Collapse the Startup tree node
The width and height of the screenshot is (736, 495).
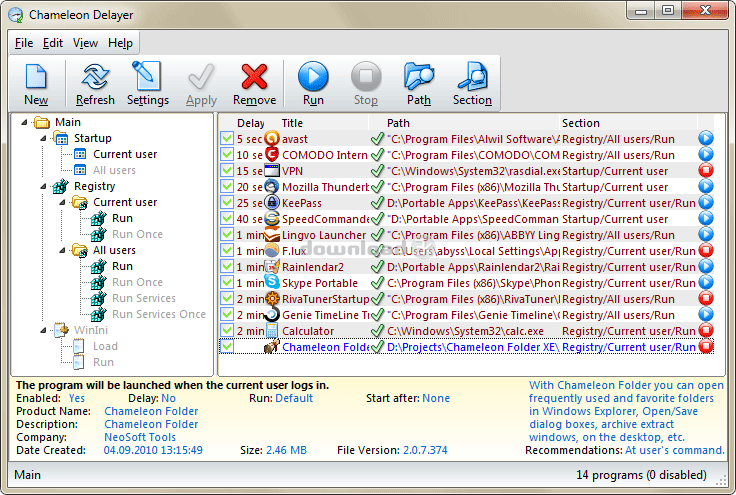pos(43,138)
